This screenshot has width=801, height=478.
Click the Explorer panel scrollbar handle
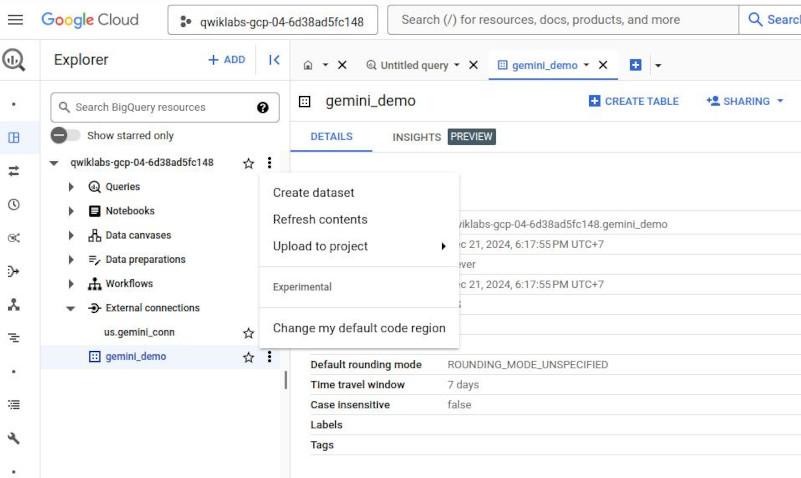[286, 380]
